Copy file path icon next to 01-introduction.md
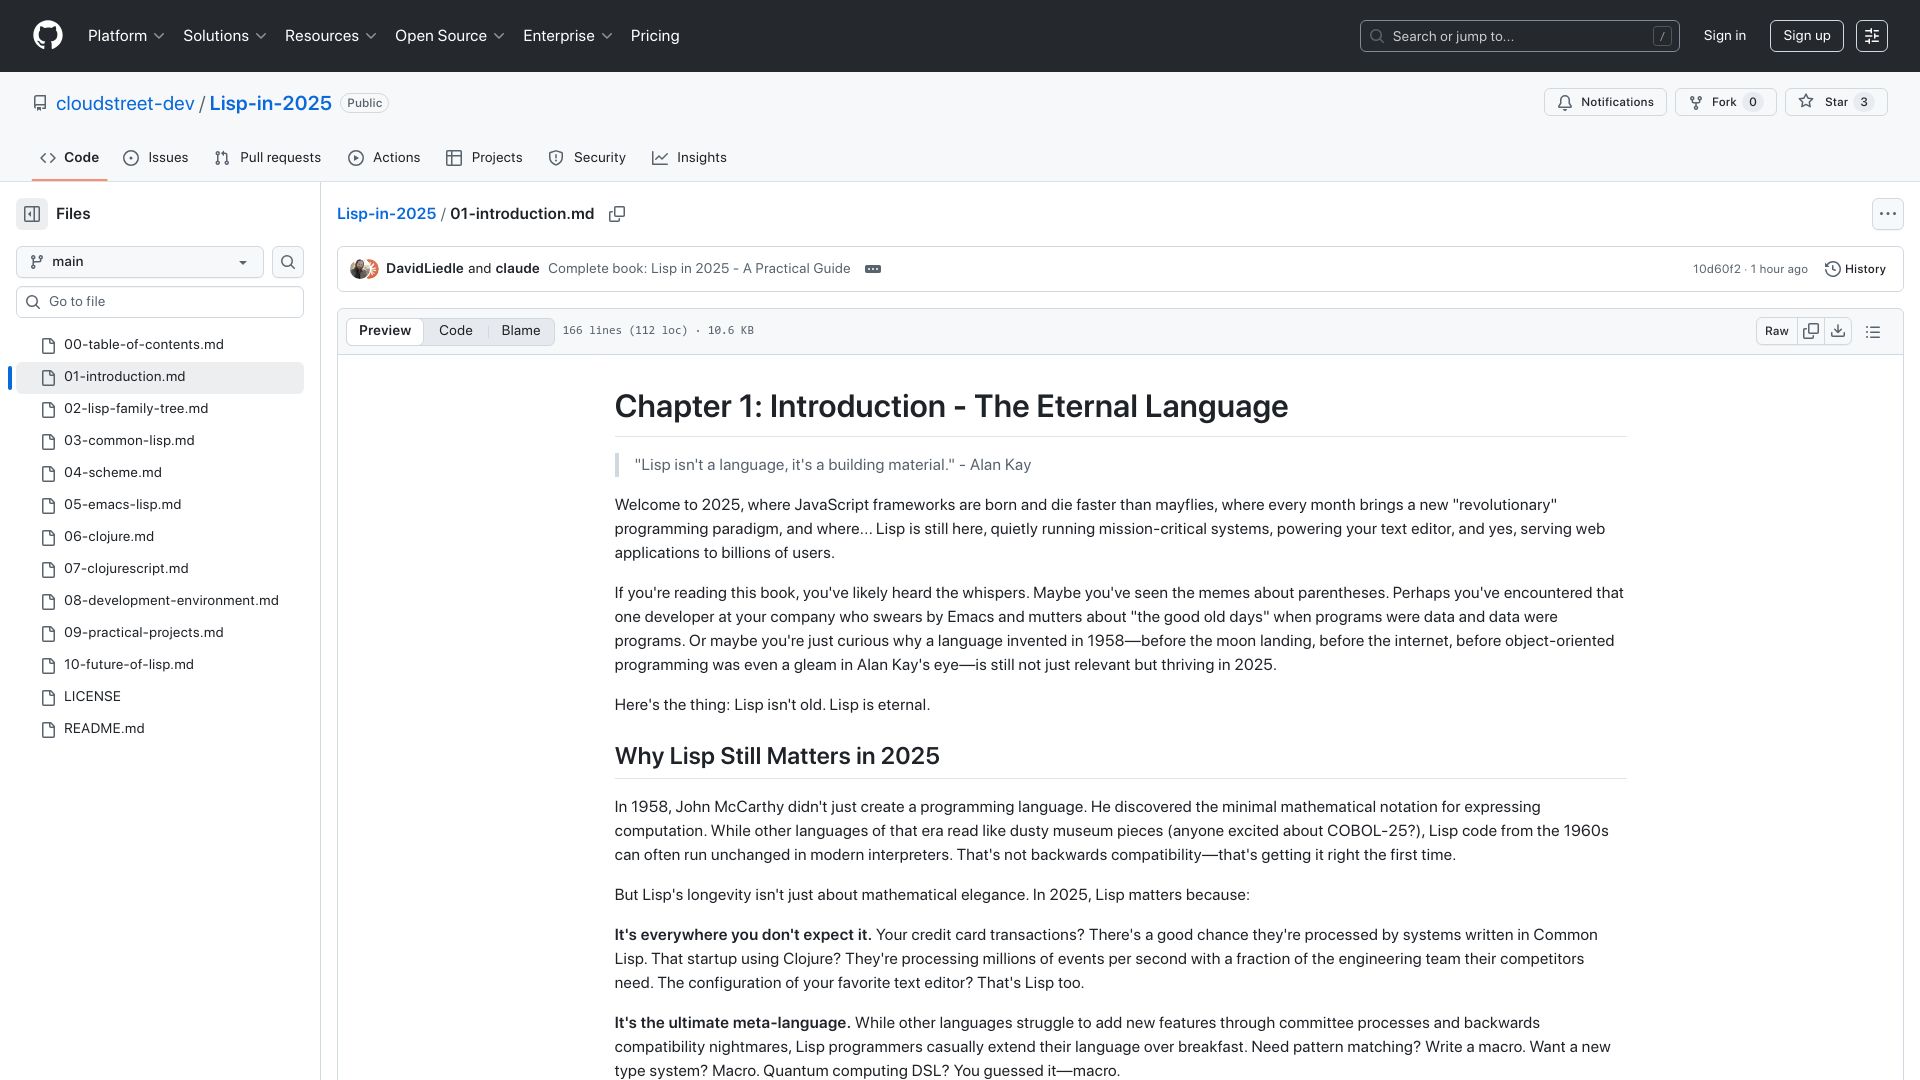The width and height of the screenshot is (1920, 1080). [x=617, y=214]
